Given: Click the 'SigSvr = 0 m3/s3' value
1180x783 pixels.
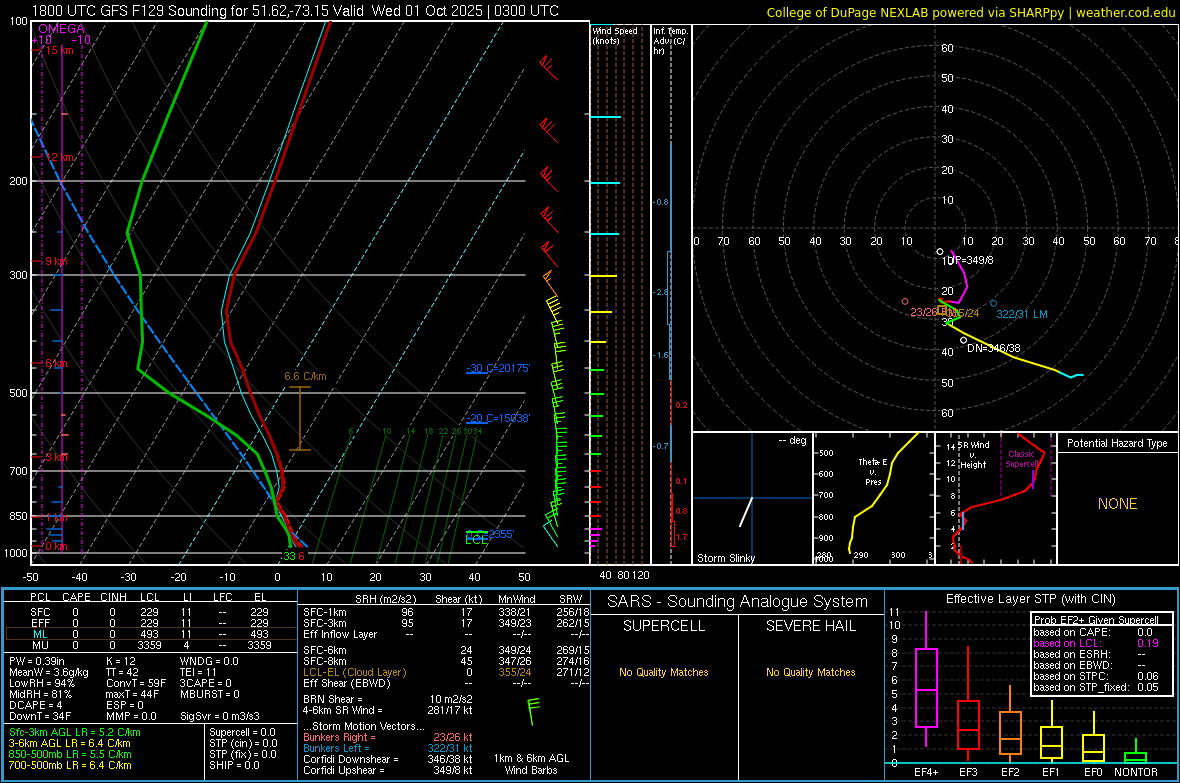Looking at the screenshot, I should 220,716.
